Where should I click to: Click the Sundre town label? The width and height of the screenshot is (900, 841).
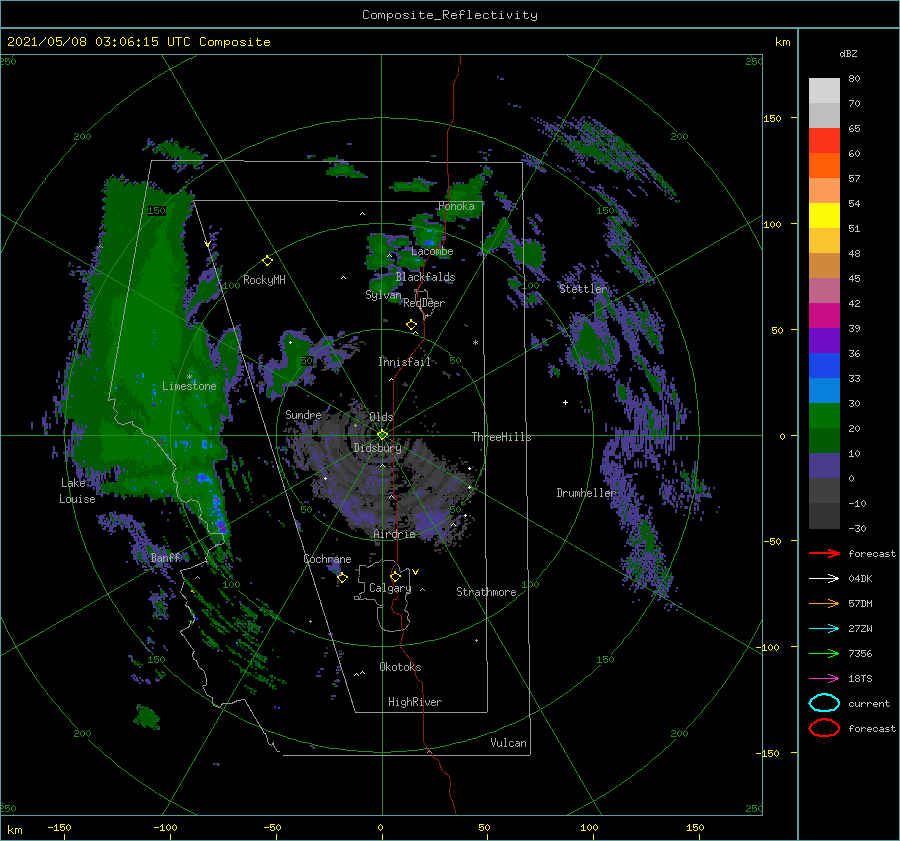[x=303, y=415]
